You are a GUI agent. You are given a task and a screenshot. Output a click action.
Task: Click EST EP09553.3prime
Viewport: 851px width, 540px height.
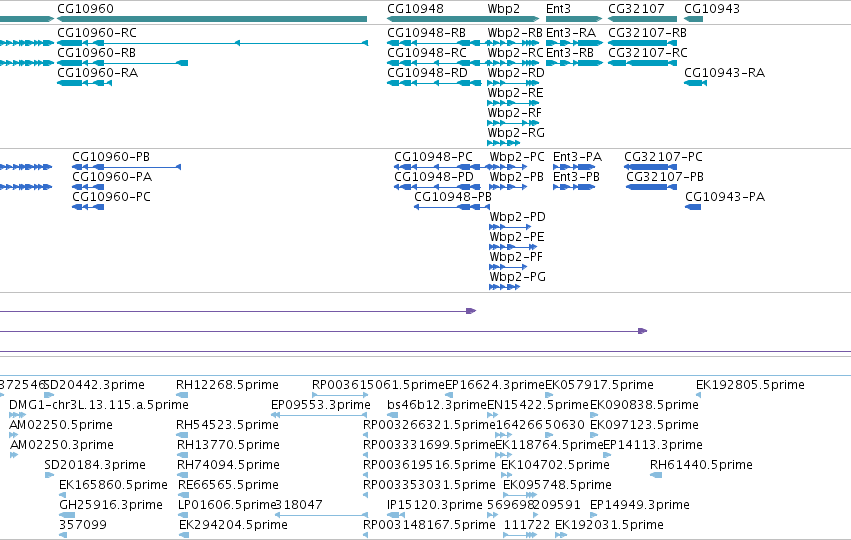(x=321, y=405)
